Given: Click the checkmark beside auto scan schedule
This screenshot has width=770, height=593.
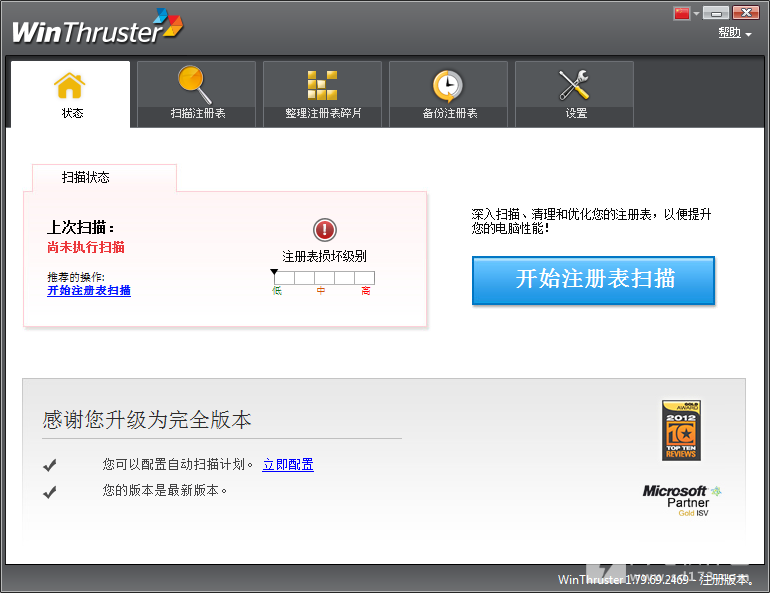Looking at the screenshot, I should (50, 465).
